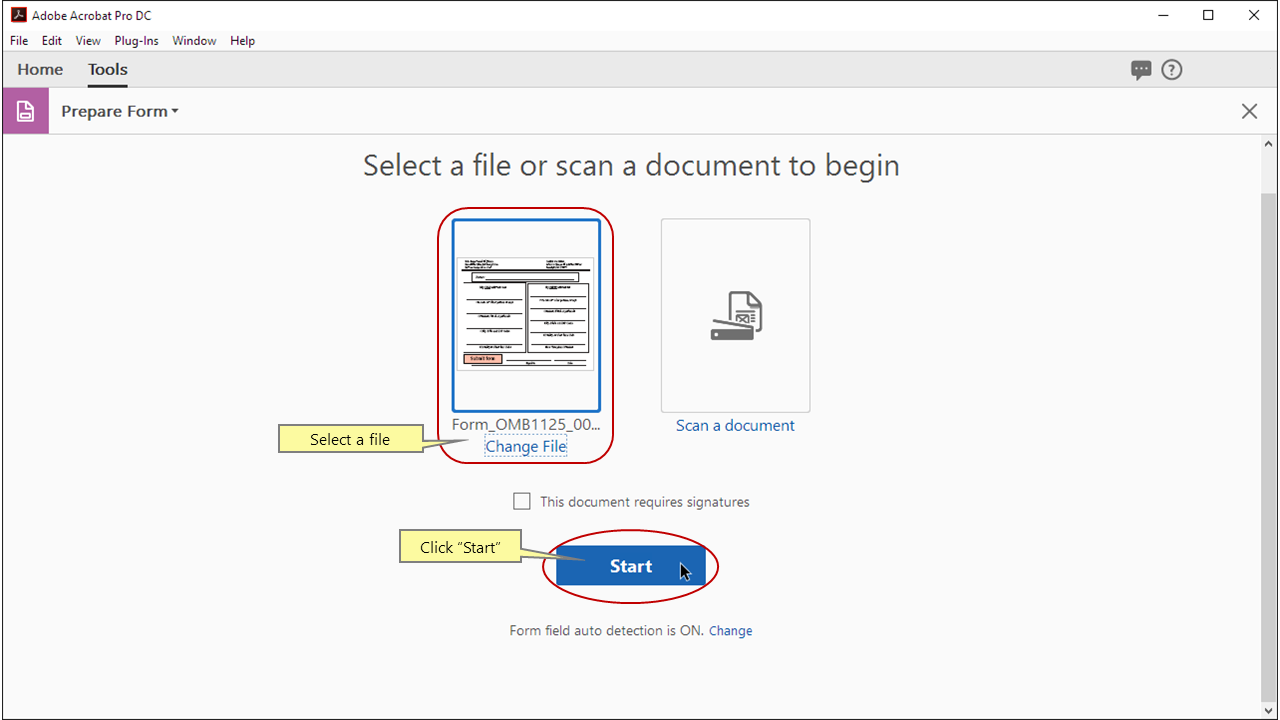Open the File menu
Viewport: 1280px width, 720px height.
[x=18, y=40]
